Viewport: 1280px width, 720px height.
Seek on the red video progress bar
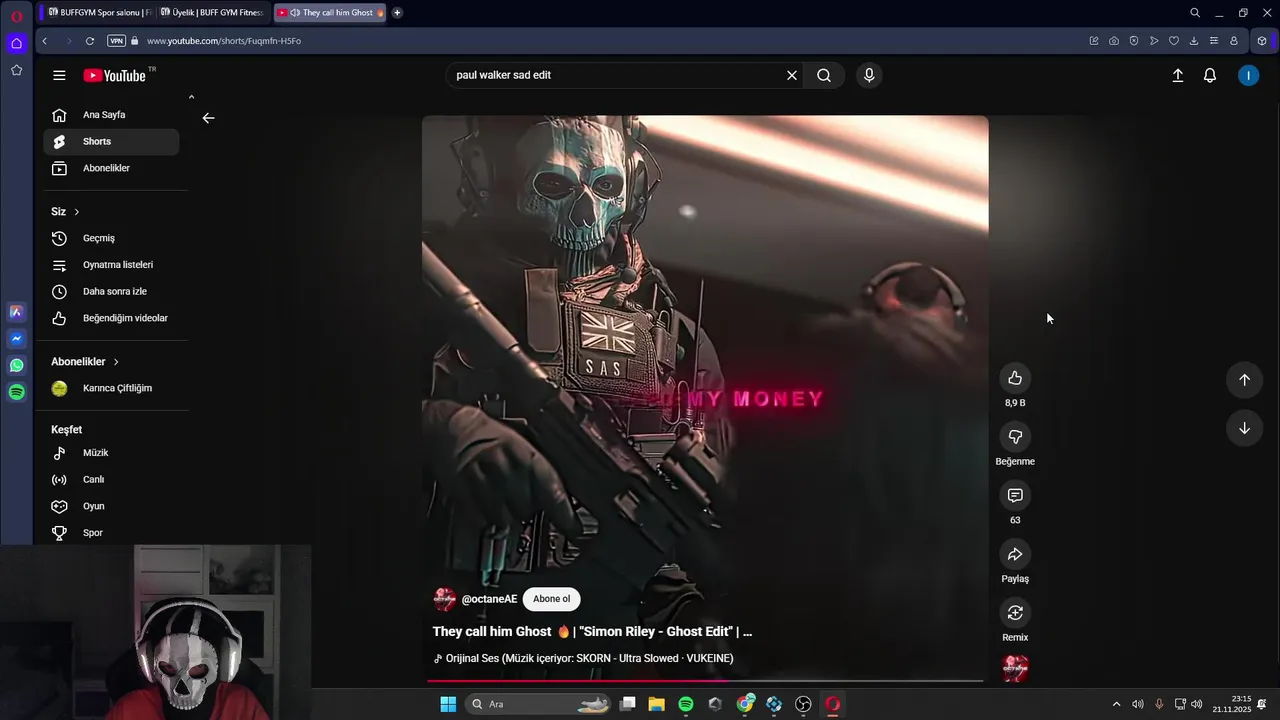[x=705, y=681]
